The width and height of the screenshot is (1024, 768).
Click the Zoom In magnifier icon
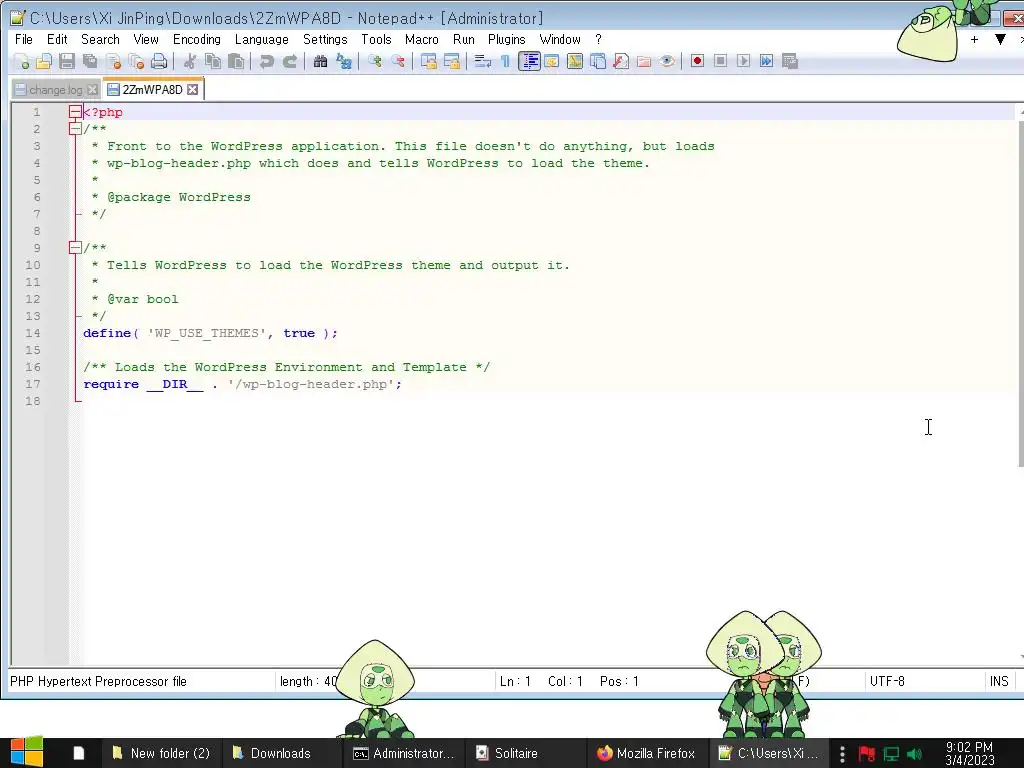375,61
